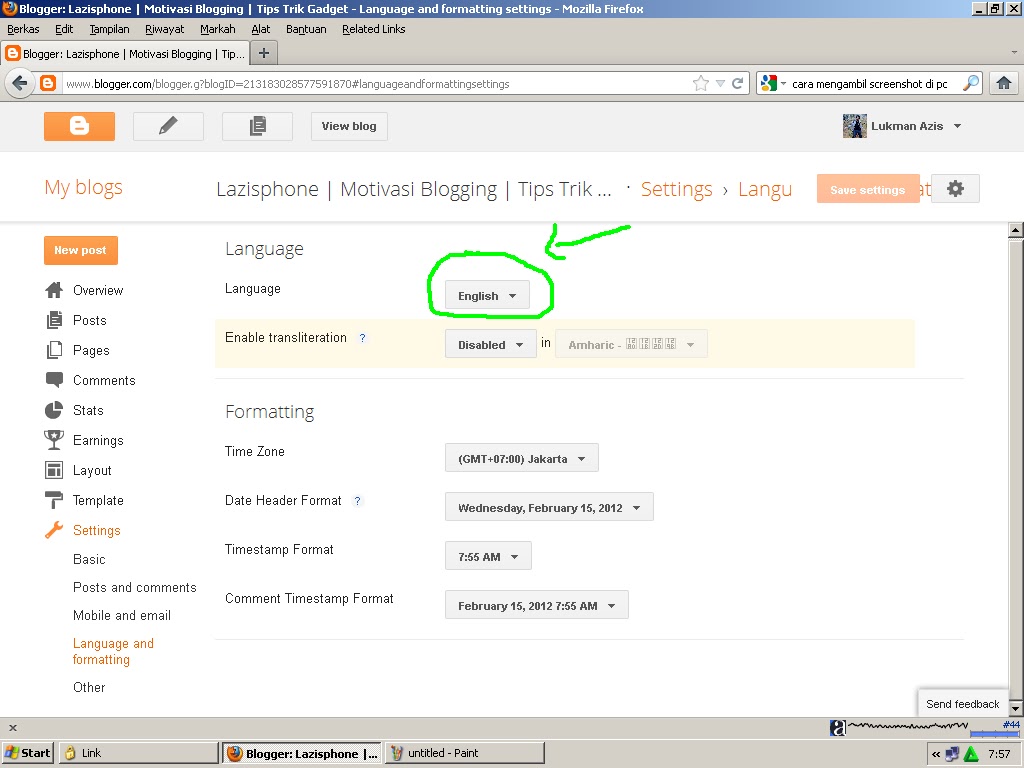1024x768 pixels.
Task: Click the Template paint roller icon
Action: [x=54, y=500]
